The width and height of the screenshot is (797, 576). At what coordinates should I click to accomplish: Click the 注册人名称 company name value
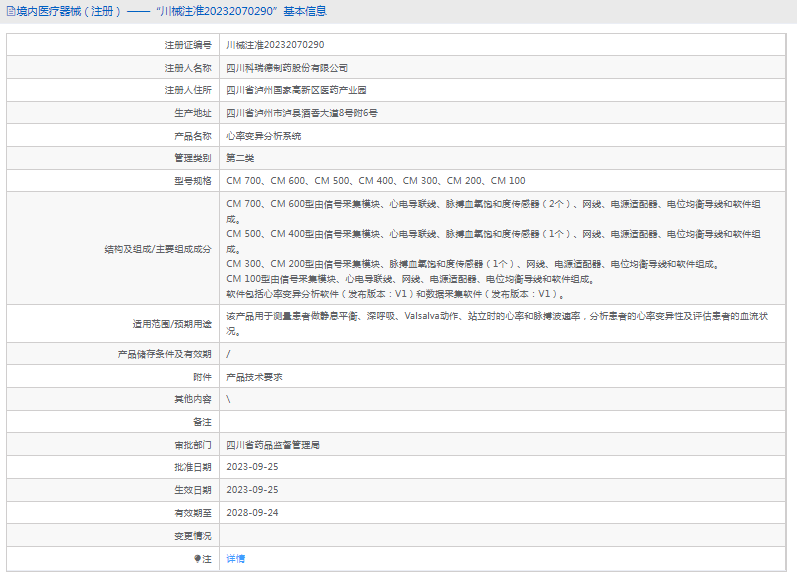(287, 68)
